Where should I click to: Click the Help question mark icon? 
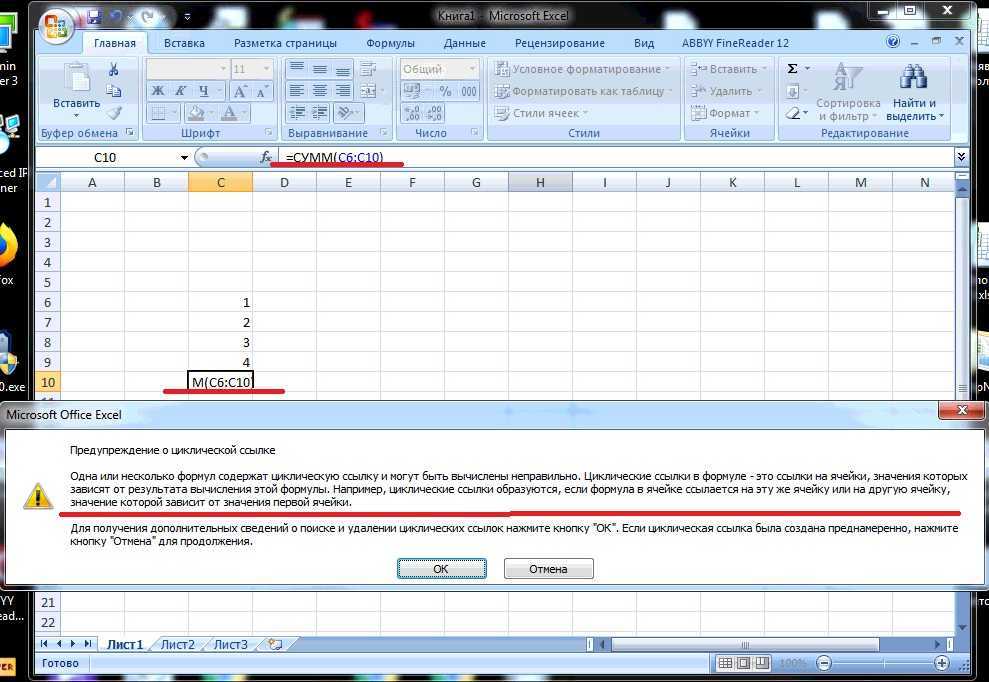point(893,42)
